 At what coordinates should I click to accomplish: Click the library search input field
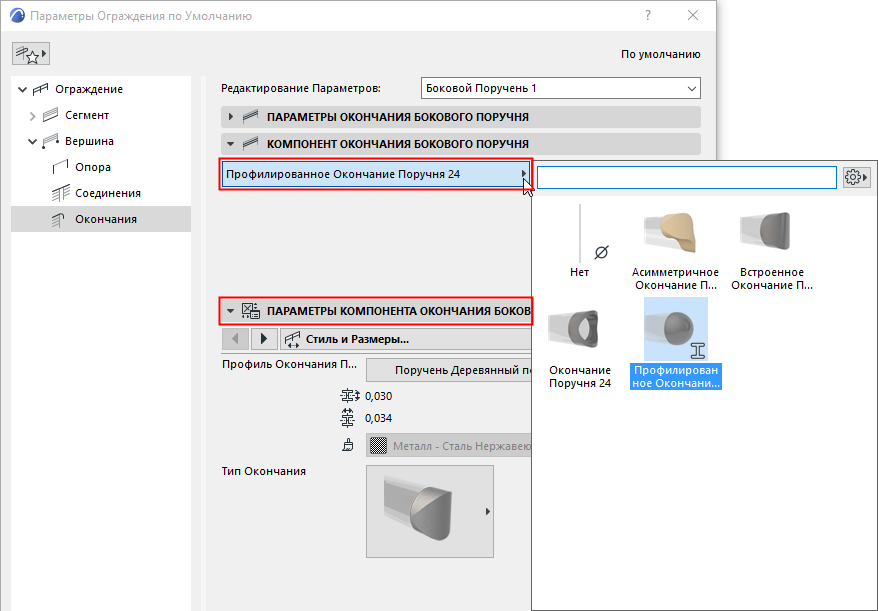(686, 178)
